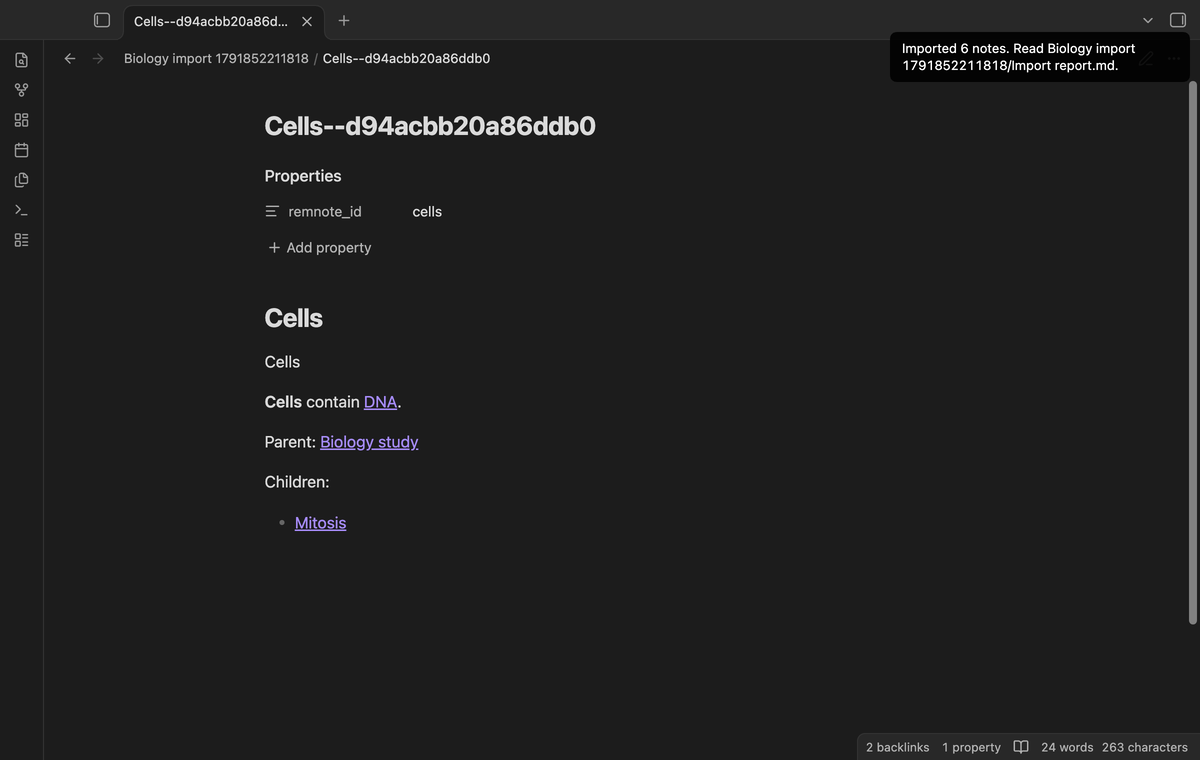The width and height of the screenshot is (1200, 760).
Task: Toggle reading view book icon in status bar
Action: tap(1021, 747)
